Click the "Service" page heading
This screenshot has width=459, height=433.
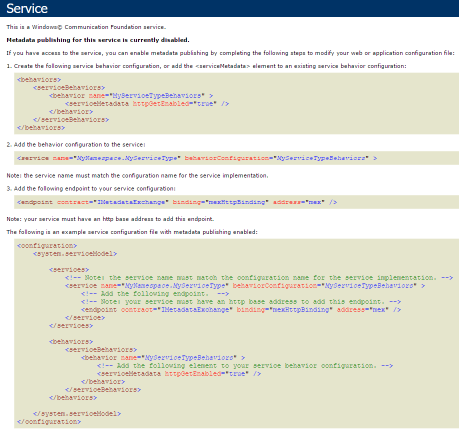pyautogui.click(x=27, y=8)
